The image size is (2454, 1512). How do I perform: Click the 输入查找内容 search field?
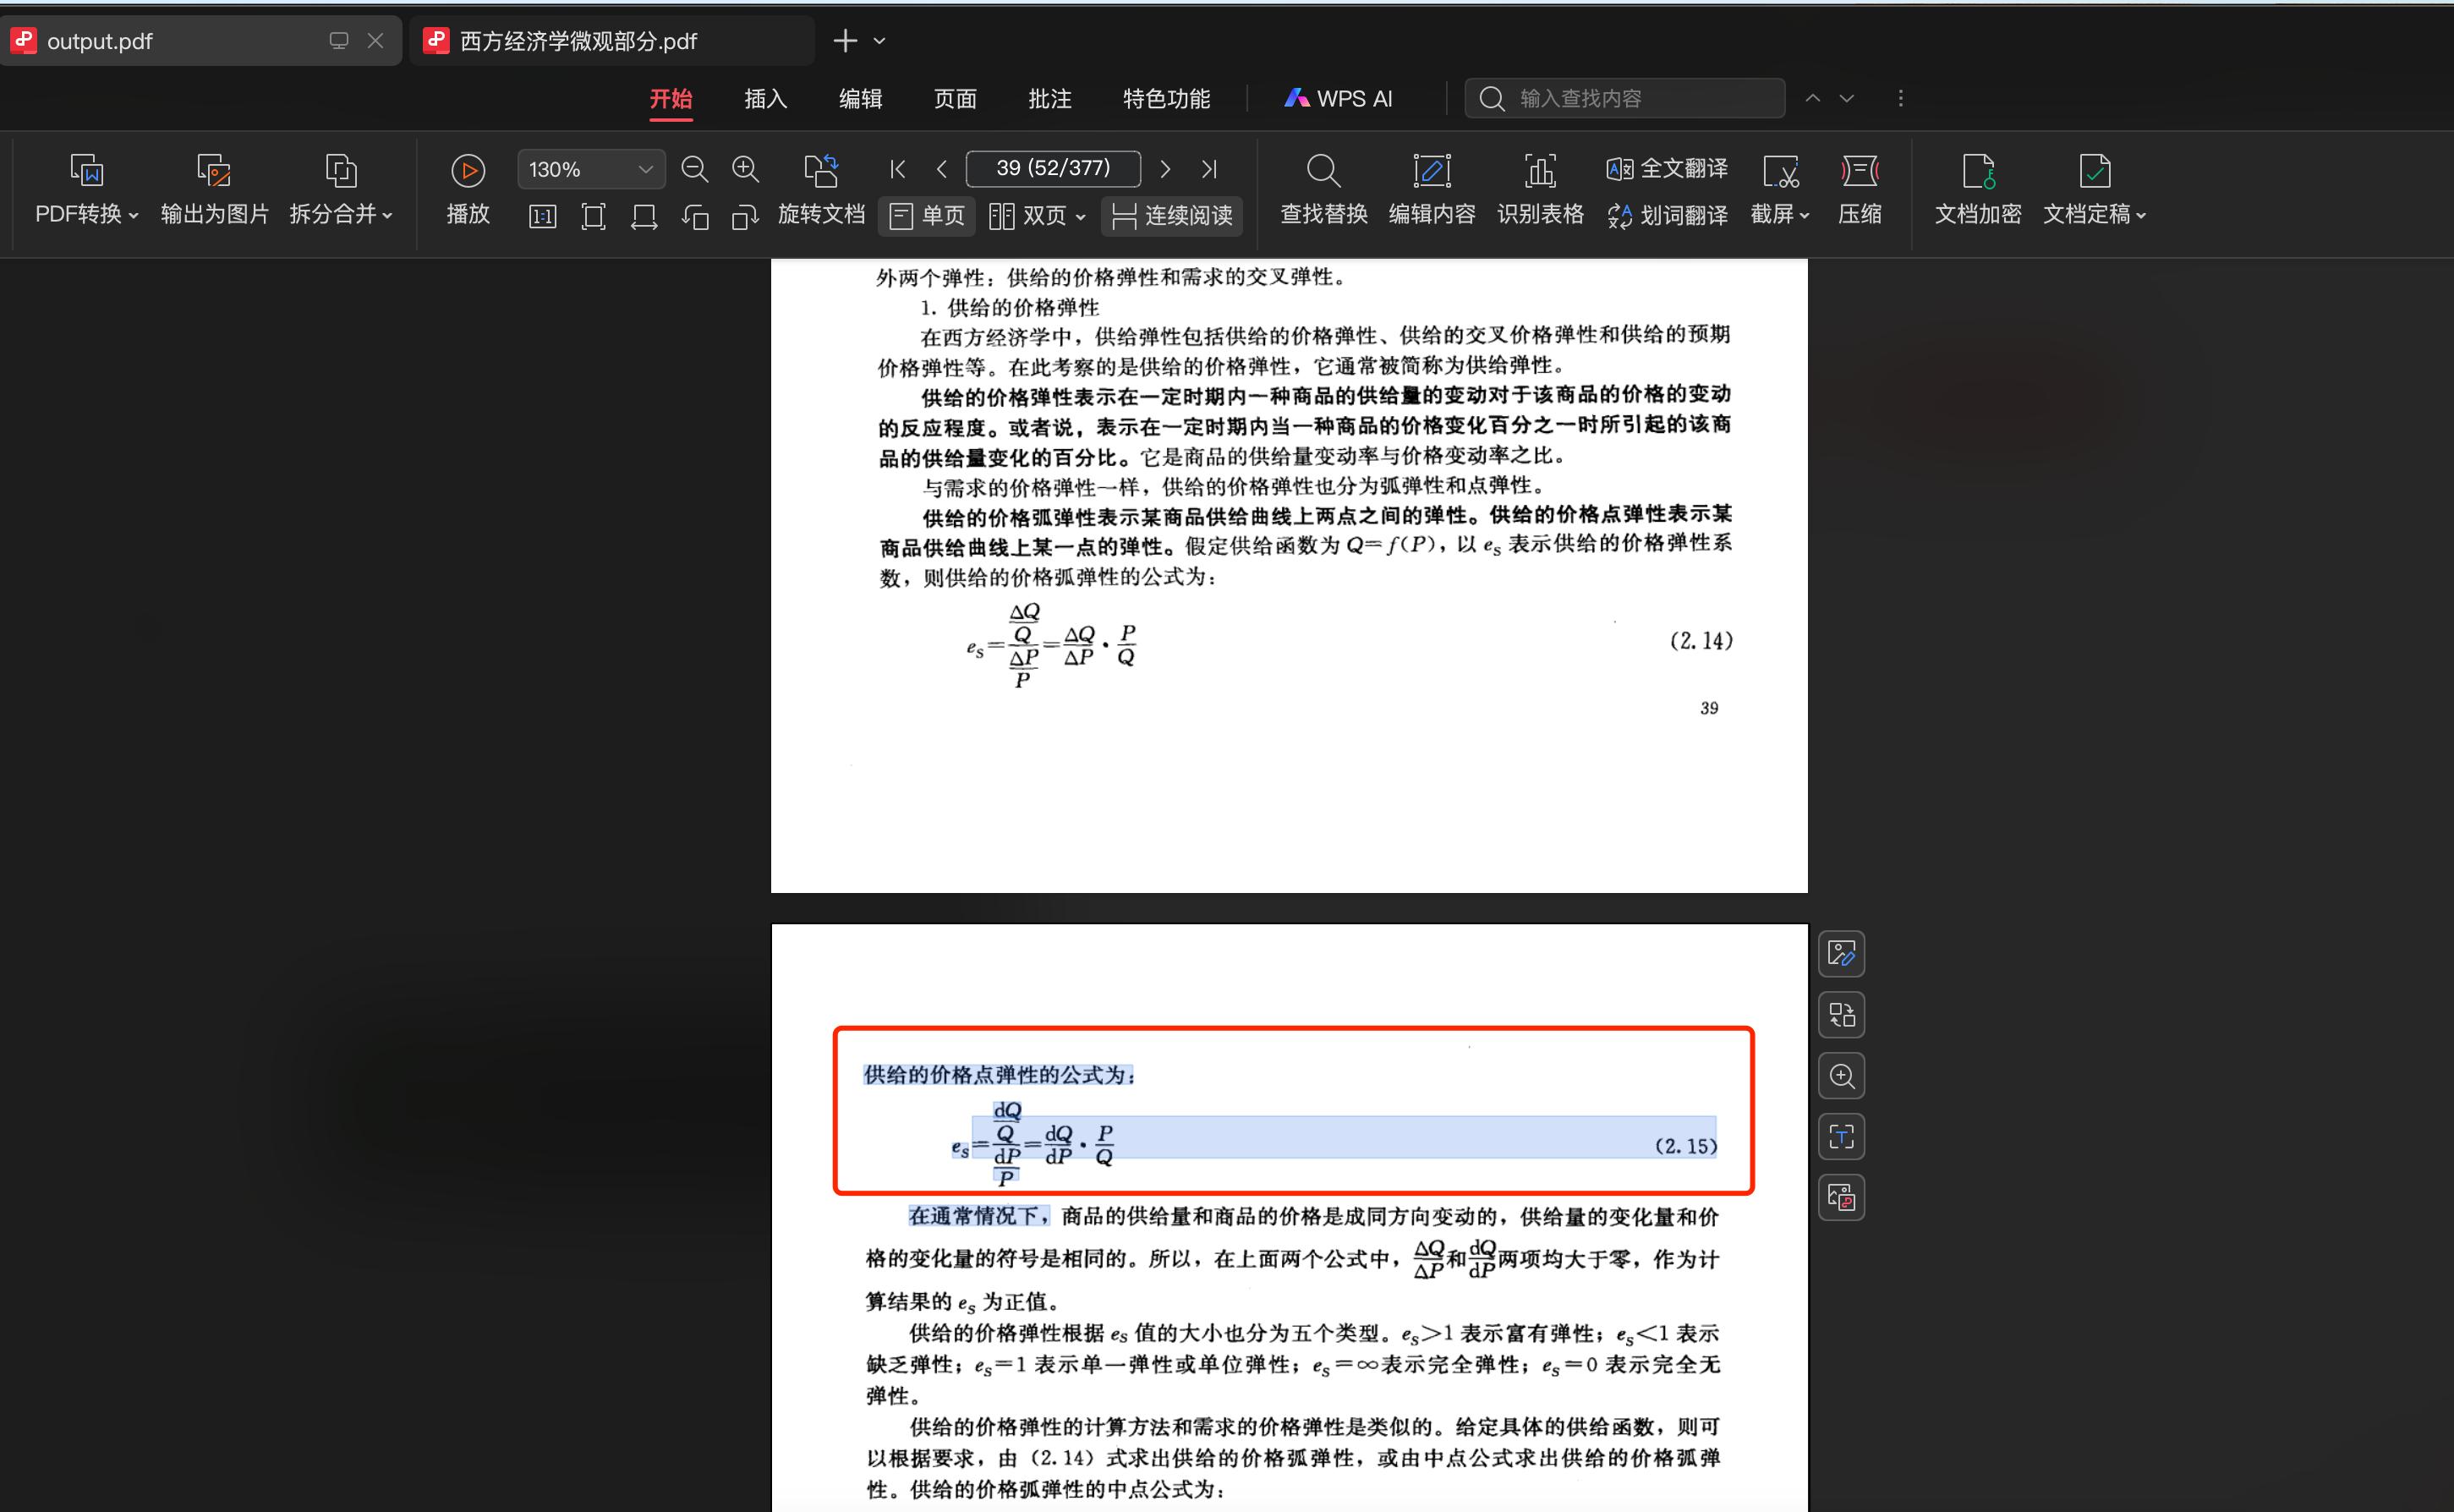(x=1640, y=98)
